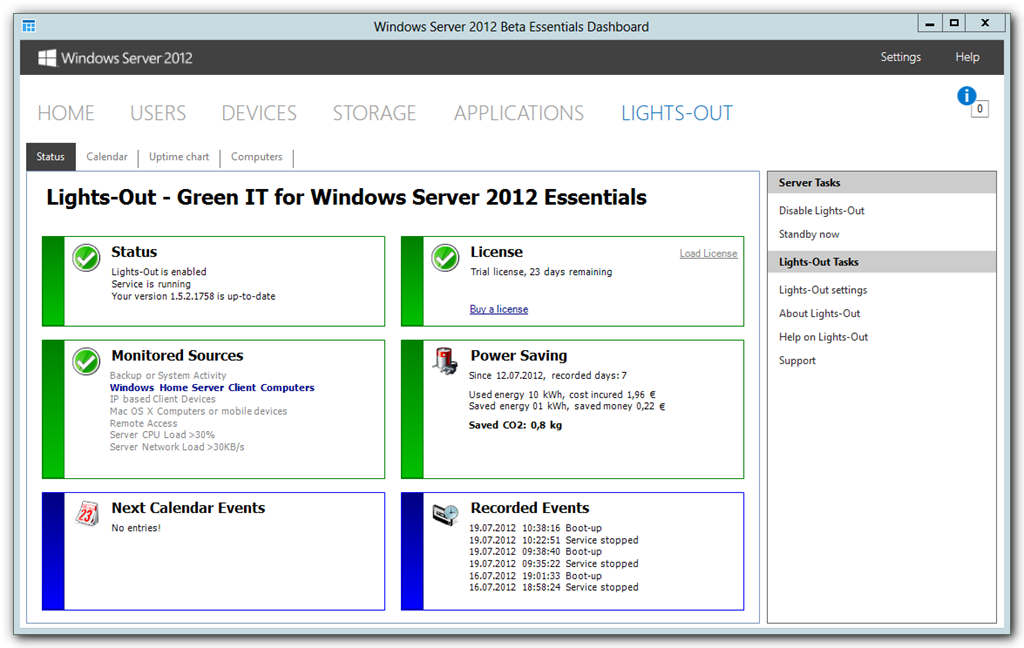
Task: Open Help on Lights-Out
Action: pos(824,336)
